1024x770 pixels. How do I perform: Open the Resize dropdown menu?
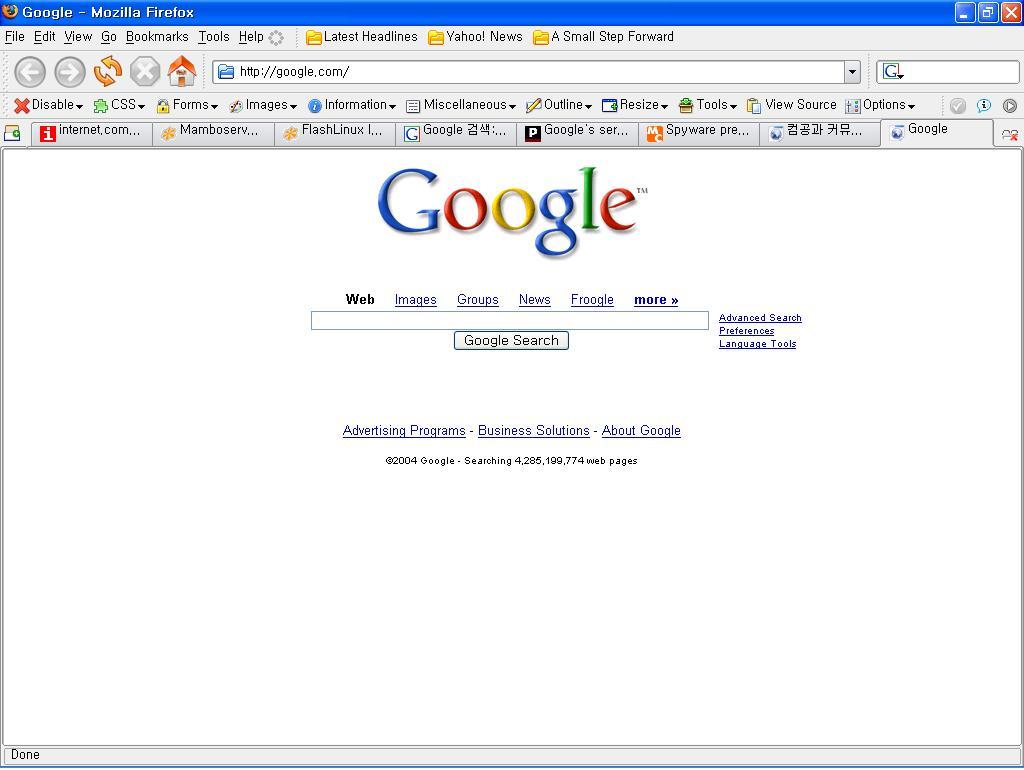pos(635,105)
